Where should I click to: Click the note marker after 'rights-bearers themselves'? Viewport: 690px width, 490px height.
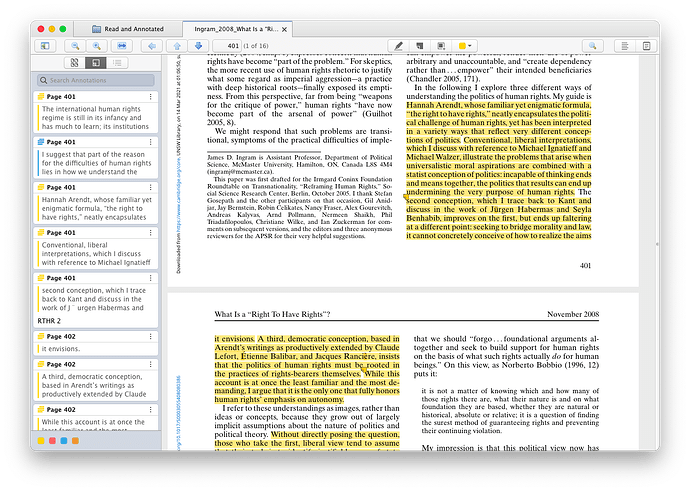(x=363, y=369)
